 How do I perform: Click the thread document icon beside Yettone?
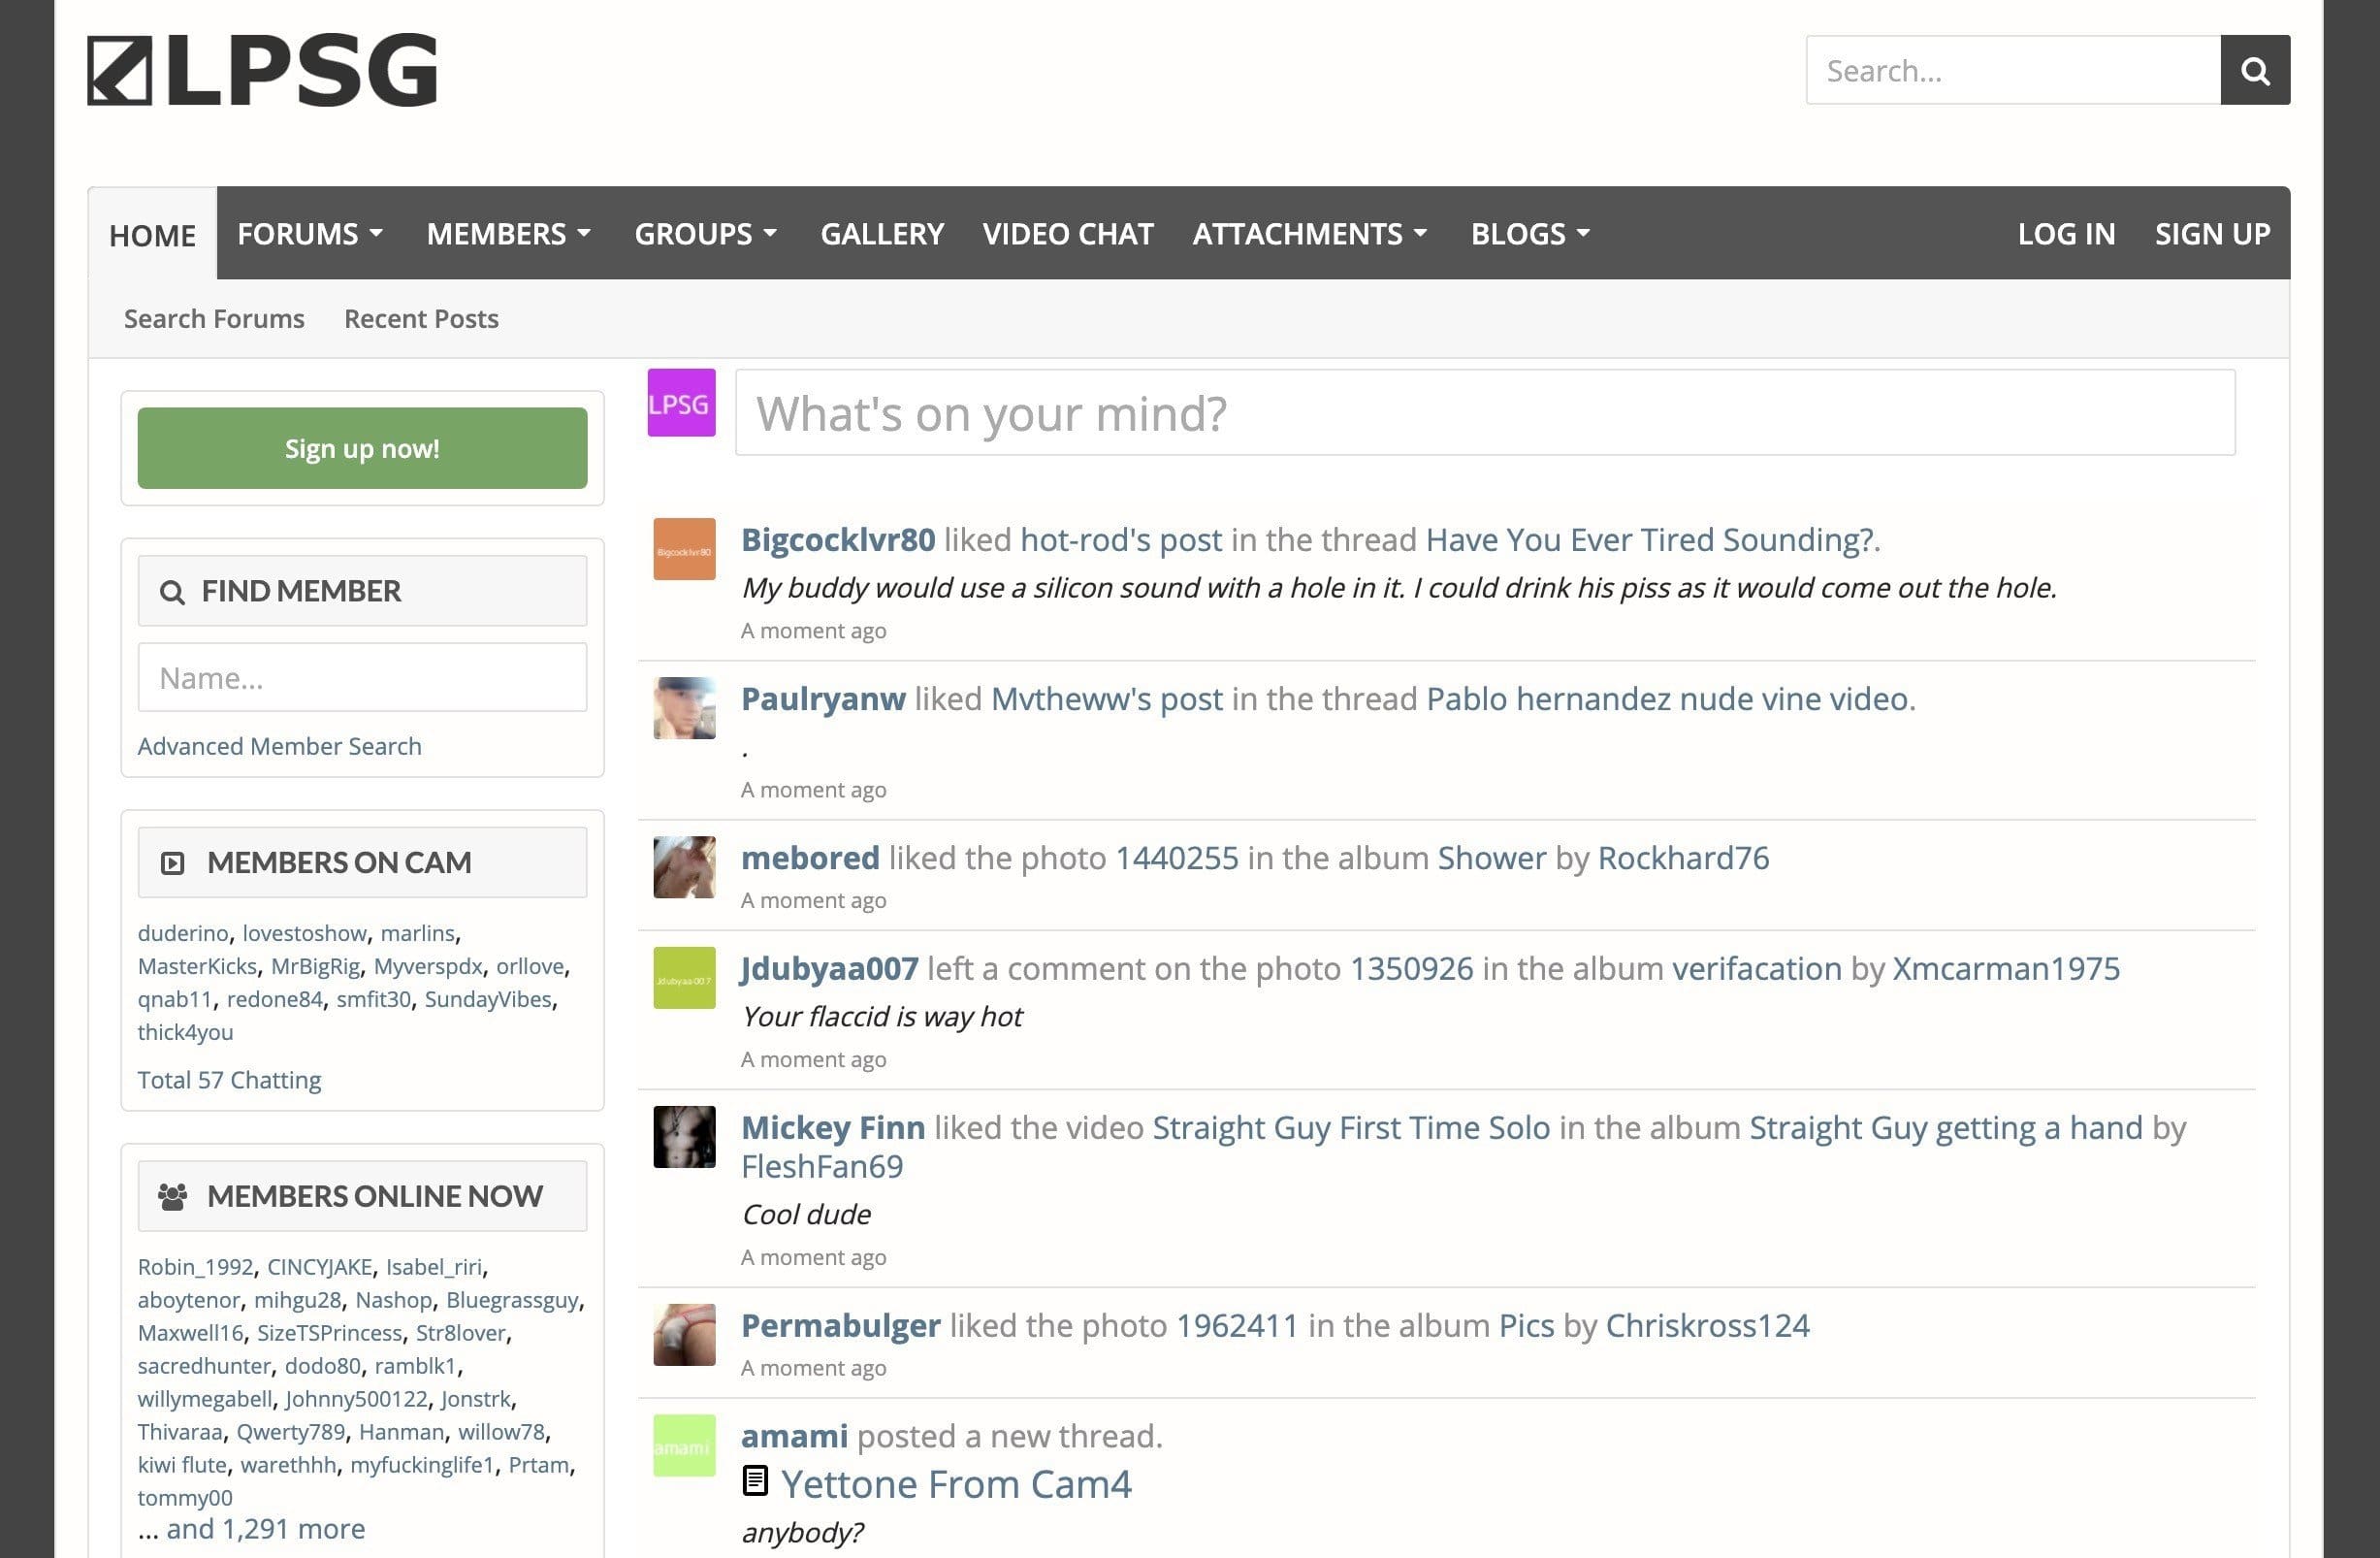pos(755,1481)
